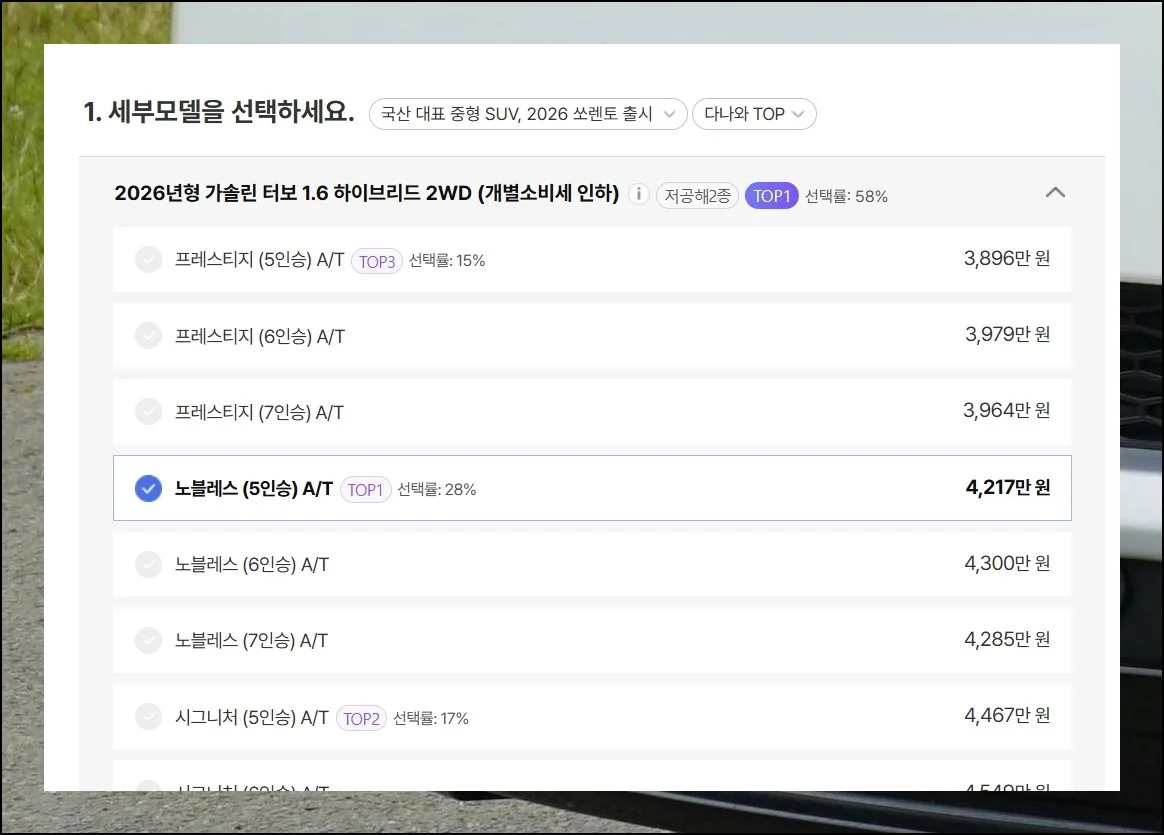Collapse the 2026년형 가솔린 터보 하이브리드 section
1164x835 pixels.
coord(1055,192)
